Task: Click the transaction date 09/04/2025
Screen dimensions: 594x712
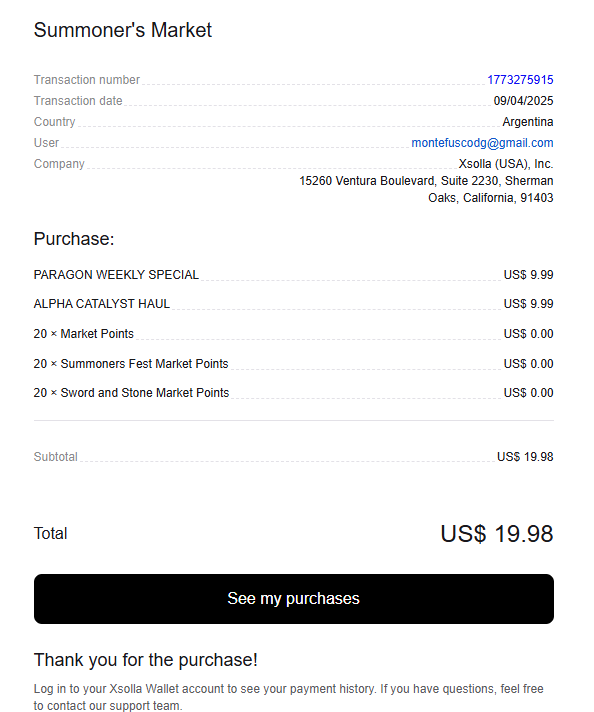Action: pyautogui.click(x=524, y=101)
